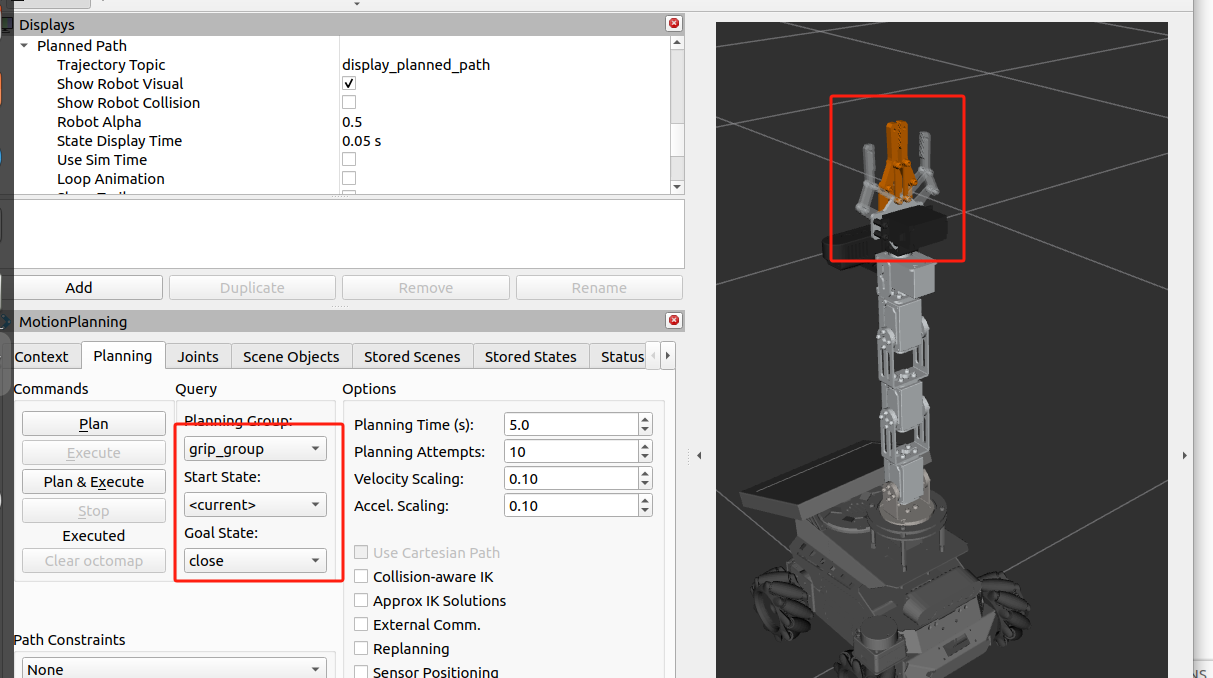1213x678 pixels.
Task: Collapse the Planned Path tree entry
Action: [x=24, y=46]
